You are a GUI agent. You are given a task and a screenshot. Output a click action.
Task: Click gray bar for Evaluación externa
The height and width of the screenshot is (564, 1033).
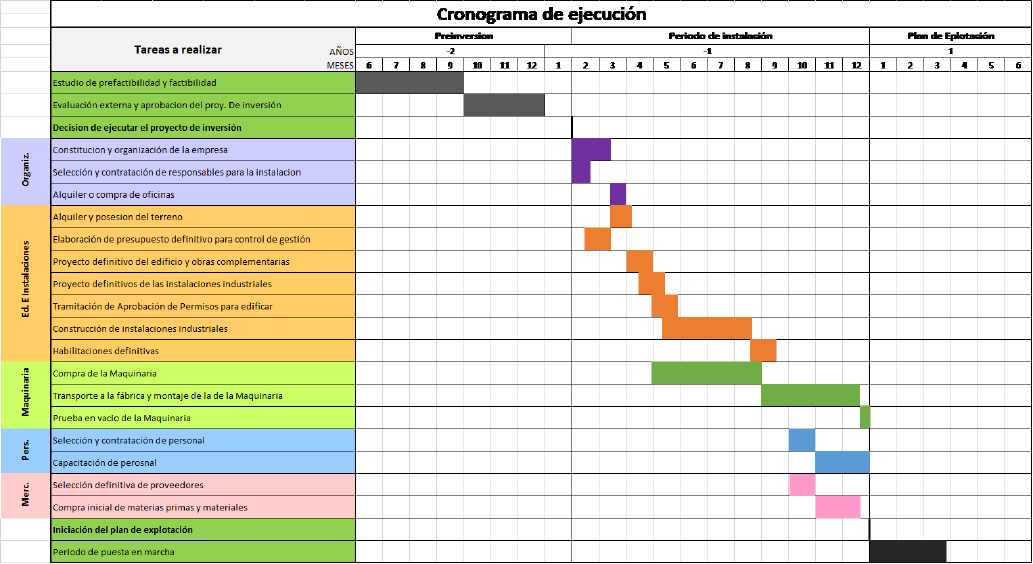point(504,105)
